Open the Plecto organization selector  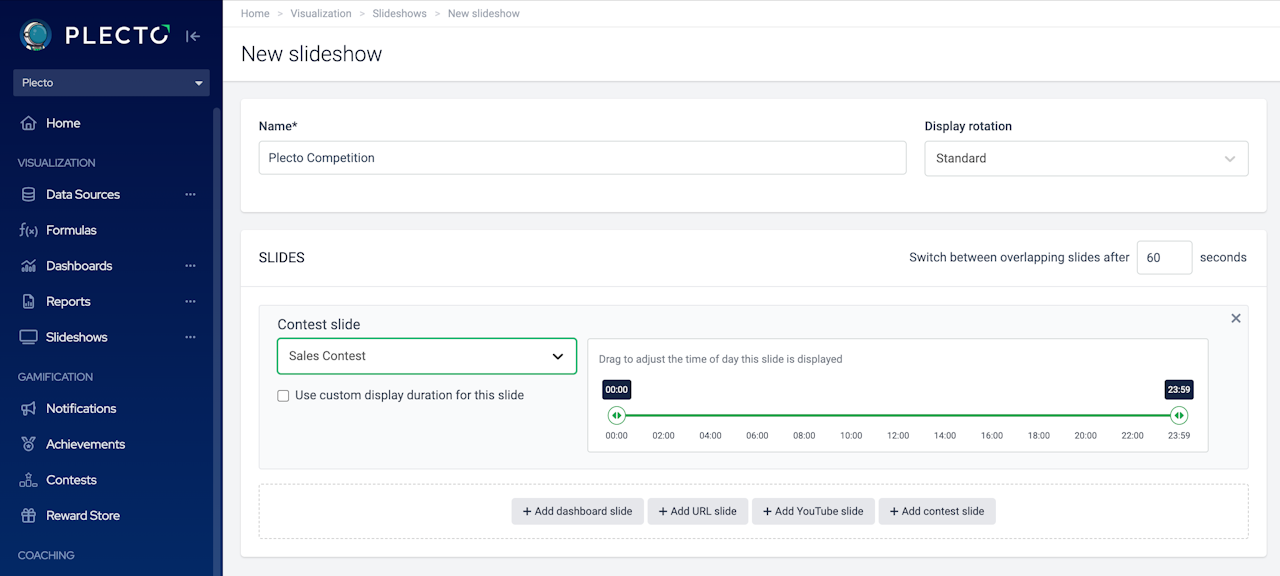tap(111, 83)
